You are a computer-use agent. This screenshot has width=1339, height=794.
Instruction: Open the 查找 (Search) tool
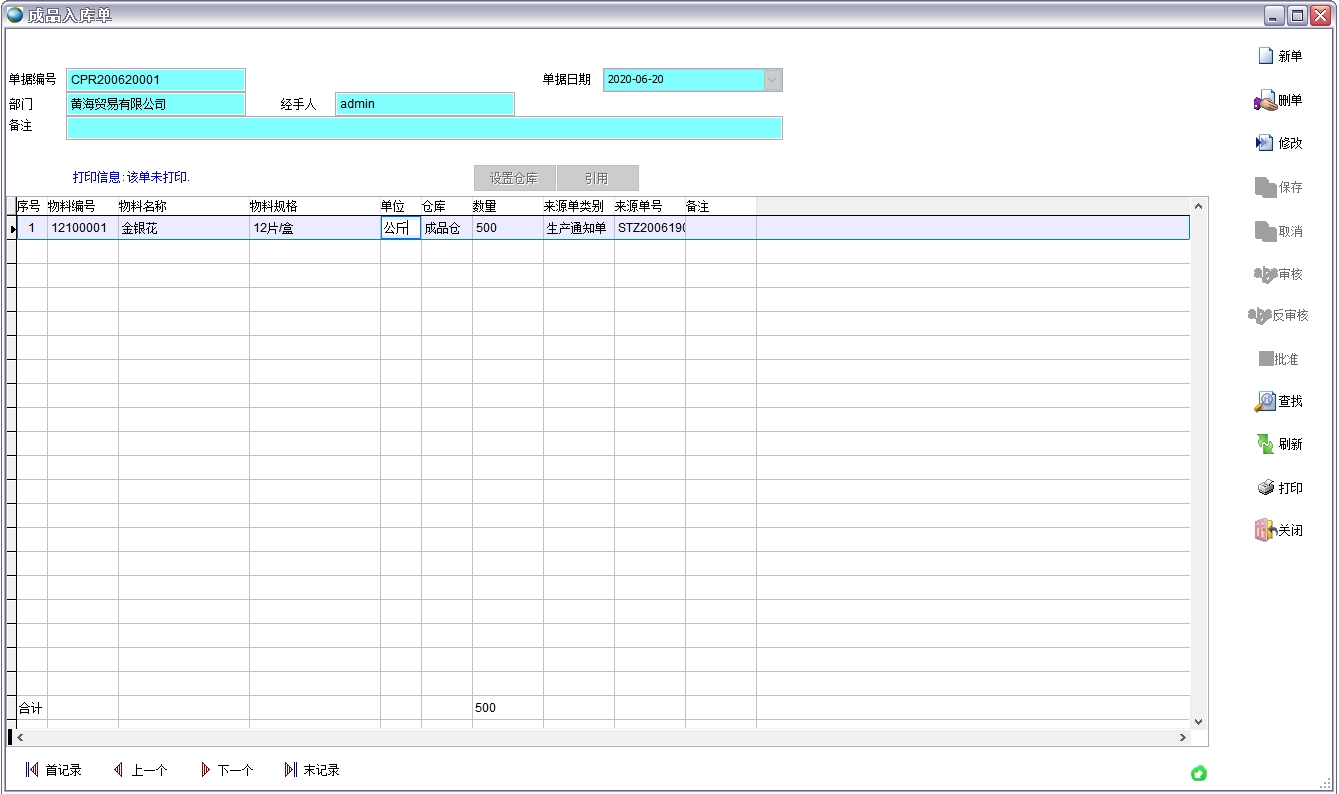coord(1265,401)
